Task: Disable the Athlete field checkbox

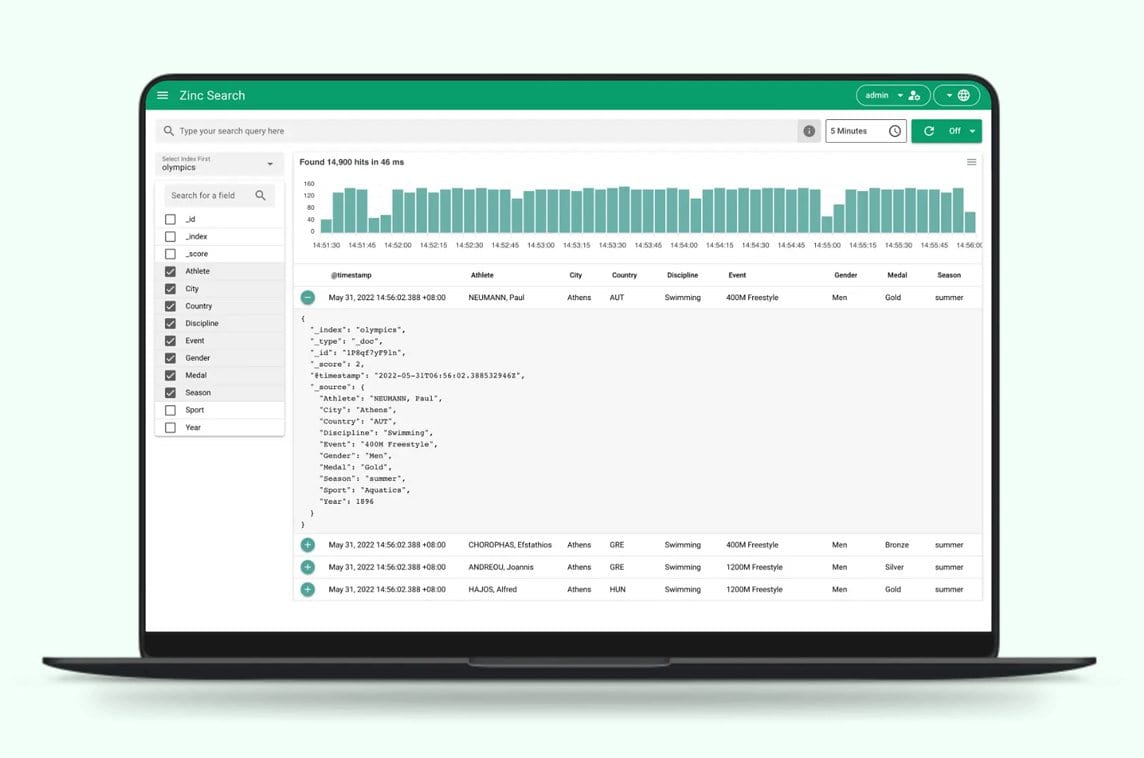Action: click(170, 270)
